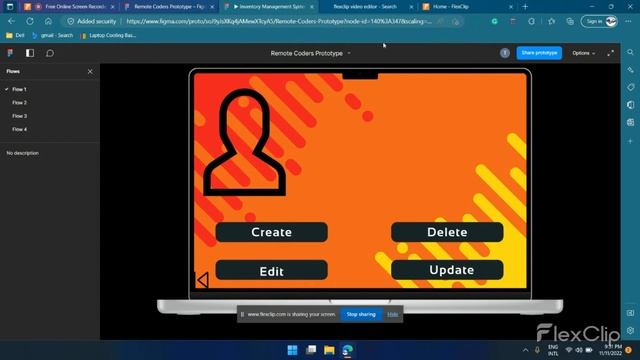Open the taskbar clock and date
Screen dimensions: 640x360
[610, 350]
